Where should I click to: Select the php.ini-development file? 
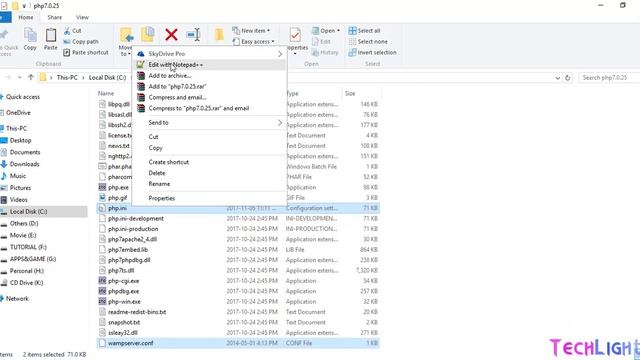click(239, 219)
